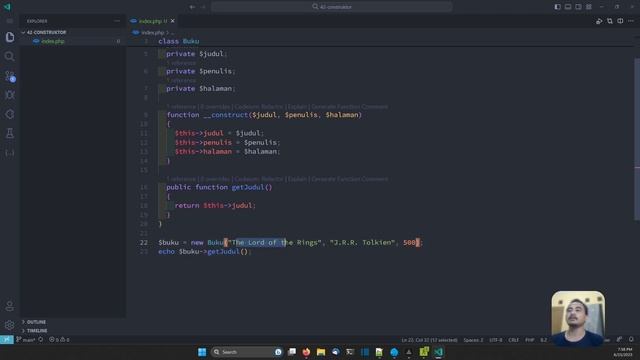Open Task View from the taskbar
Screen dimensions: 640x360
click(292, 352)
